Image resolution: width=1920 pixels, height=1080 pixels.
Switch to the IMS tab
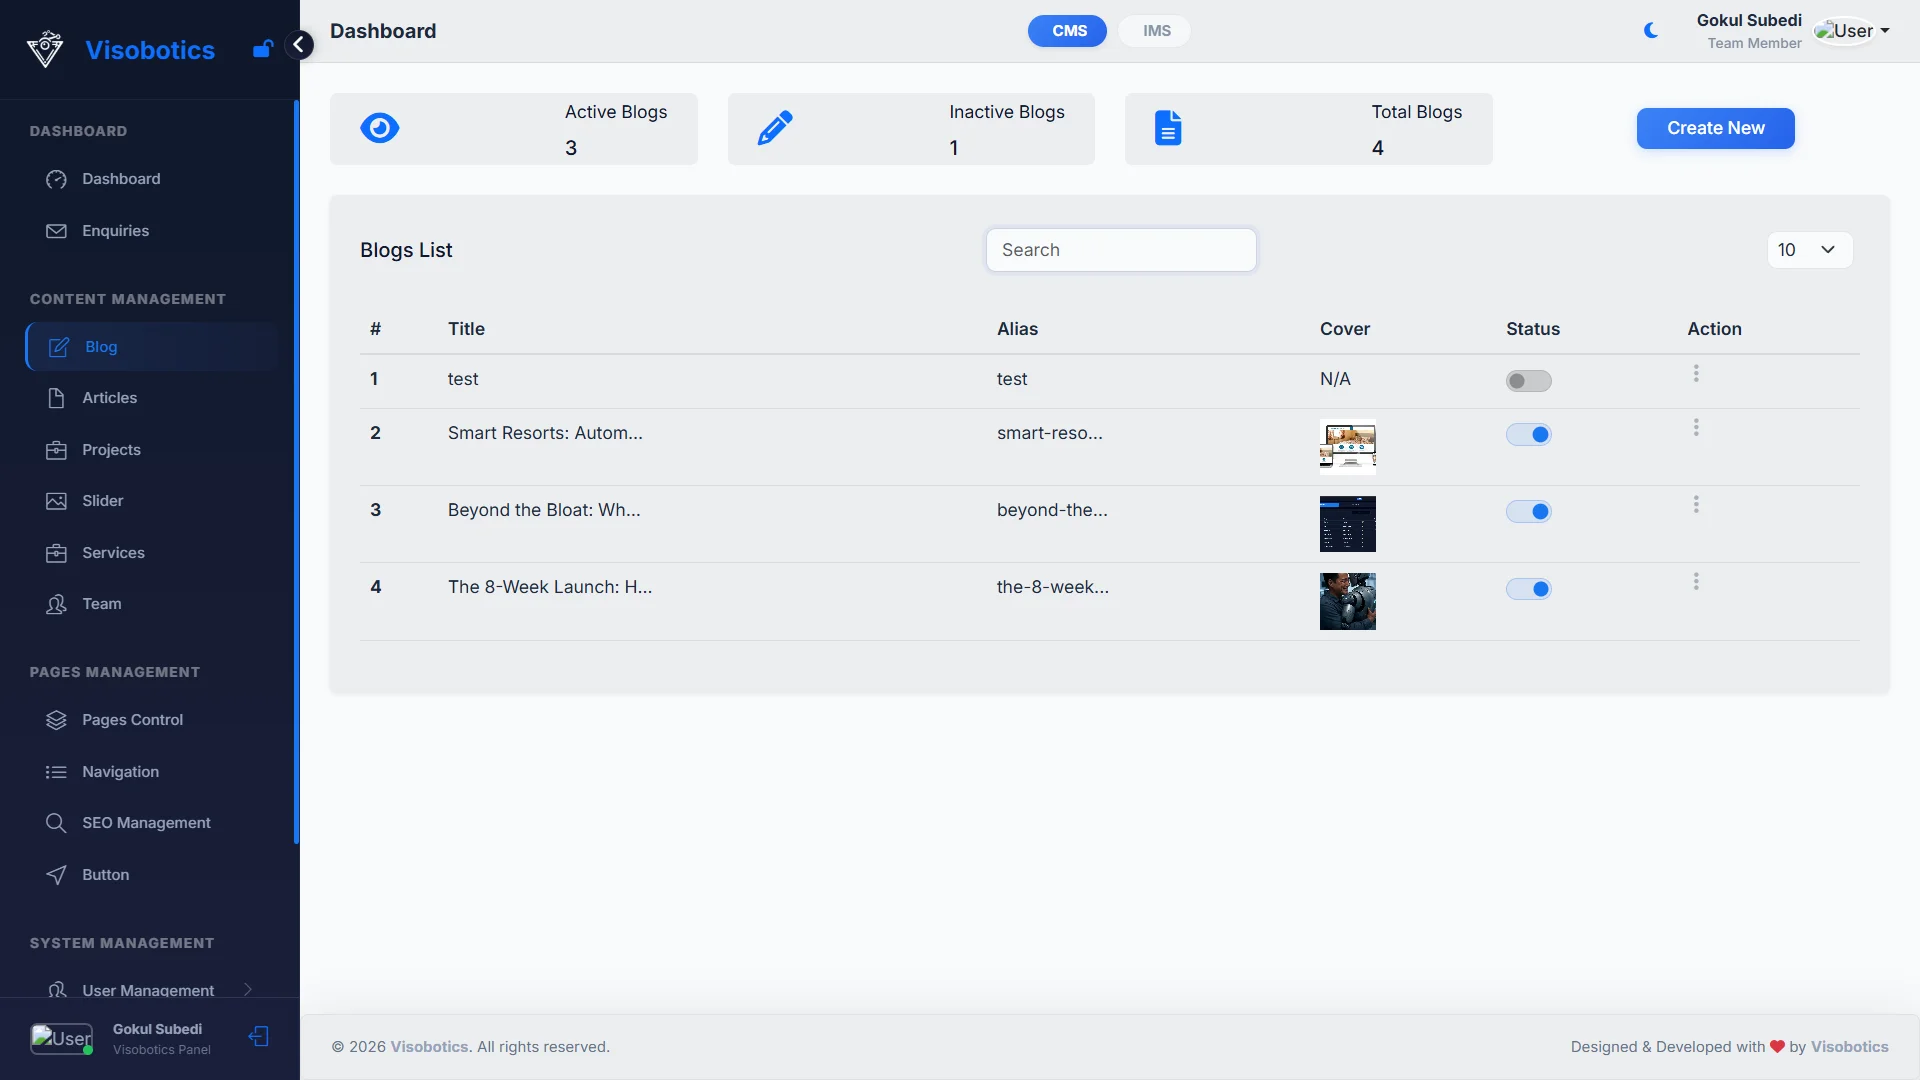[1156, 31]
